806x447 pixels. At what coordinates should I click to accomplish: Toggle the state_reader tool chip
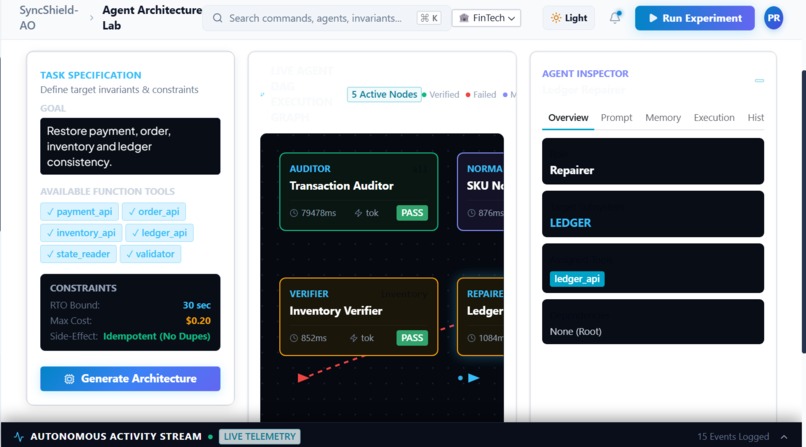[79, 254]
